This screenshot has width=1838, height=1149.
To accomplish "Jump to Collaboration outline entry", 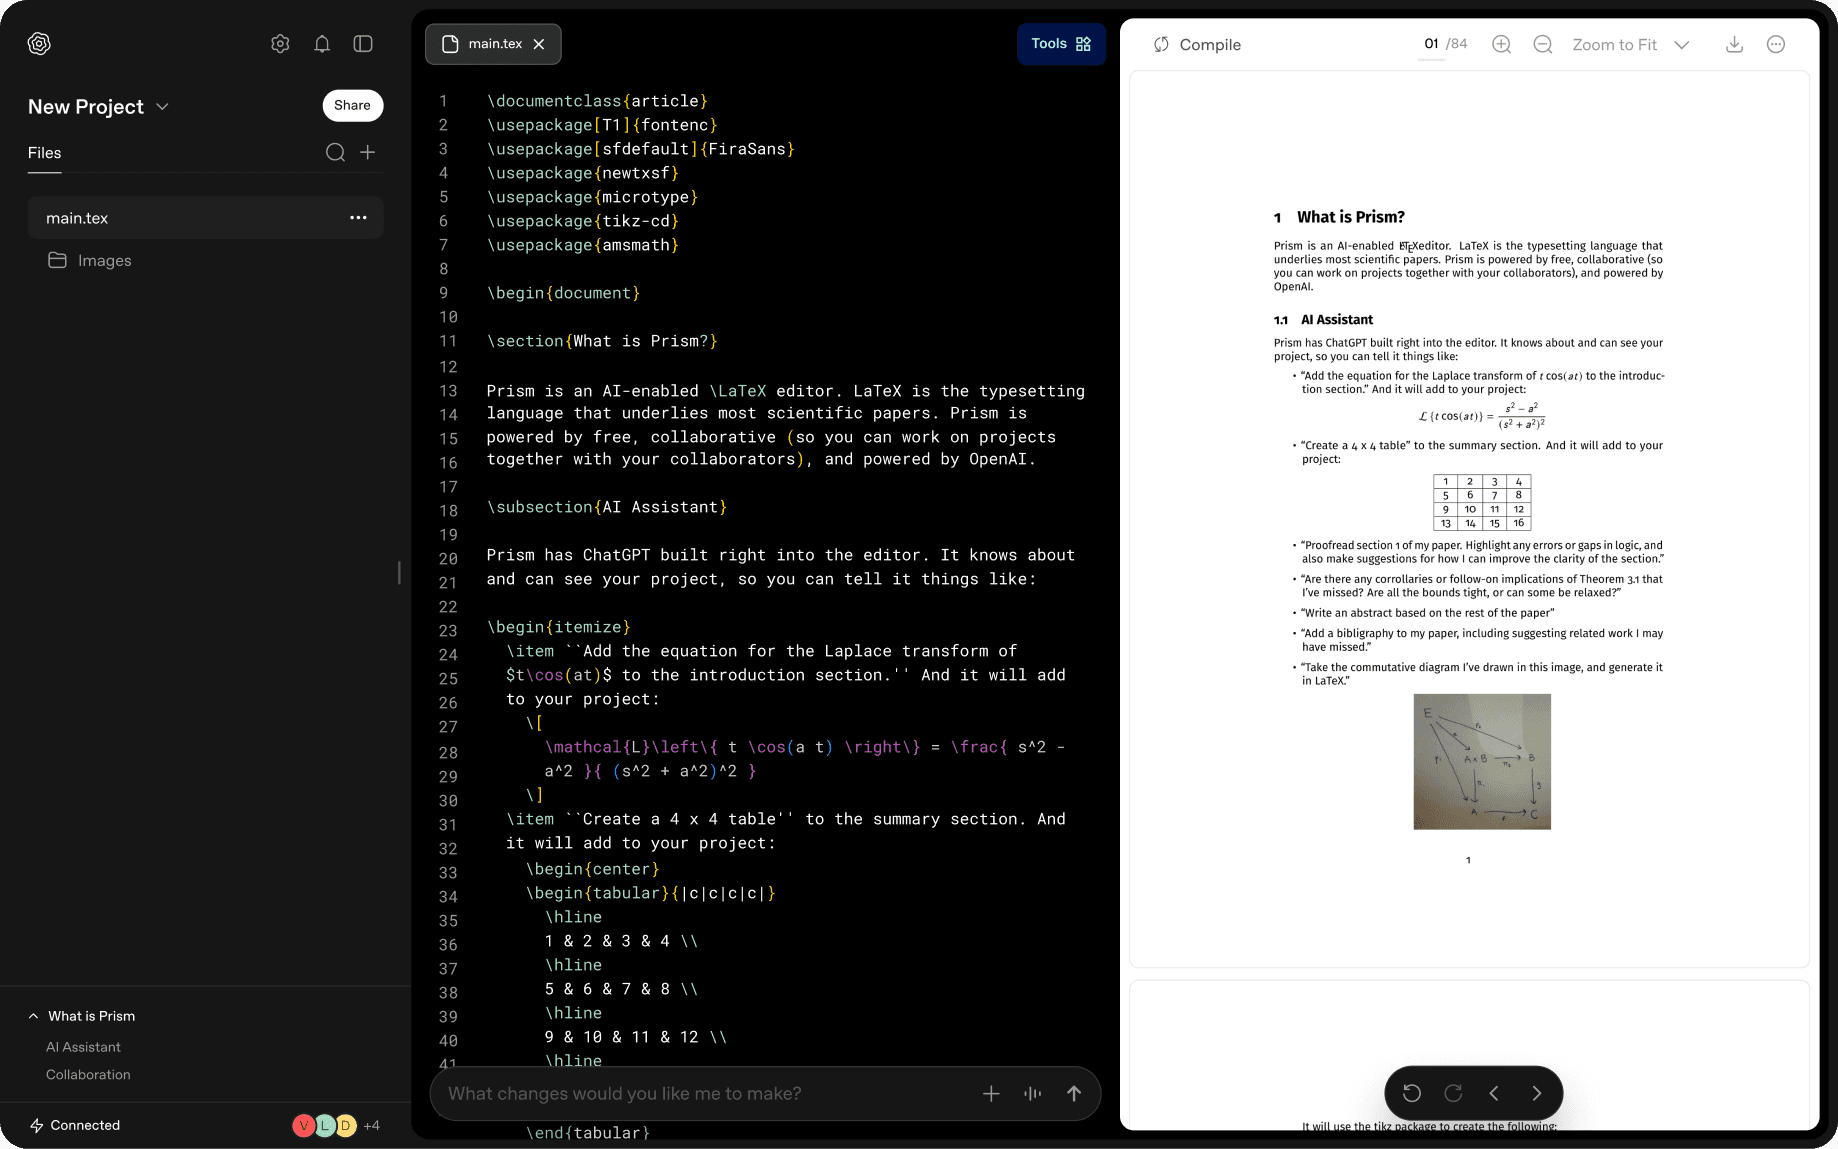I will click(x=88, y=1075).
